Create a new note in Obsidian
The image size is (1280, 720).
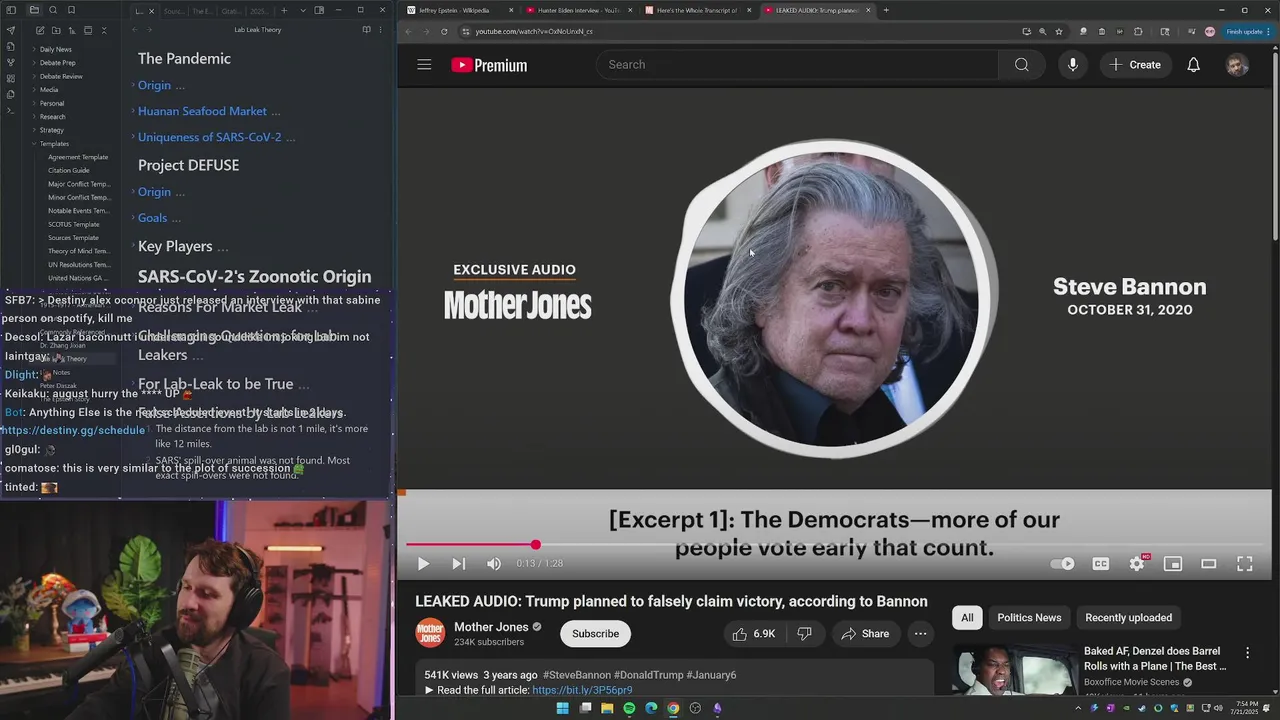(40, 30)
